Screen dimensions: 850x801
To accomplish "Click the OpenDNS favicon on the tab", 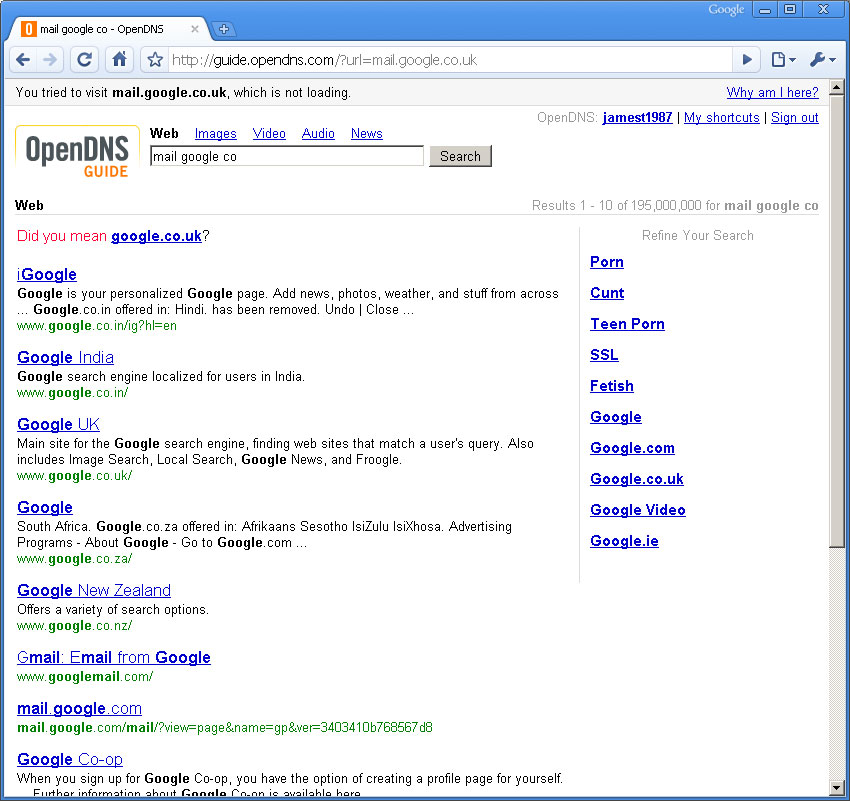I will [x=28, y=29].
